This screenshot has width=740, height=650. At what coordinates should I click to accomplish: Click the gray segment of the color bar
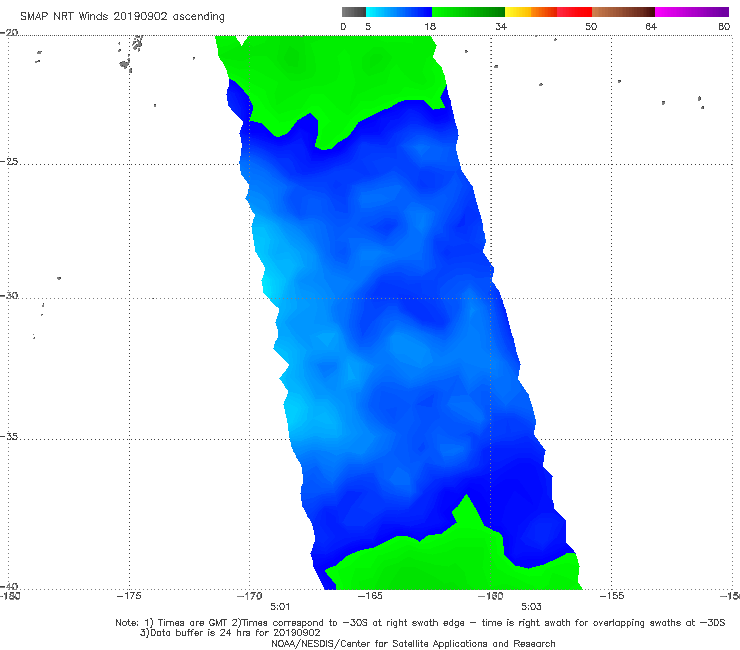[x=354, y=12]
